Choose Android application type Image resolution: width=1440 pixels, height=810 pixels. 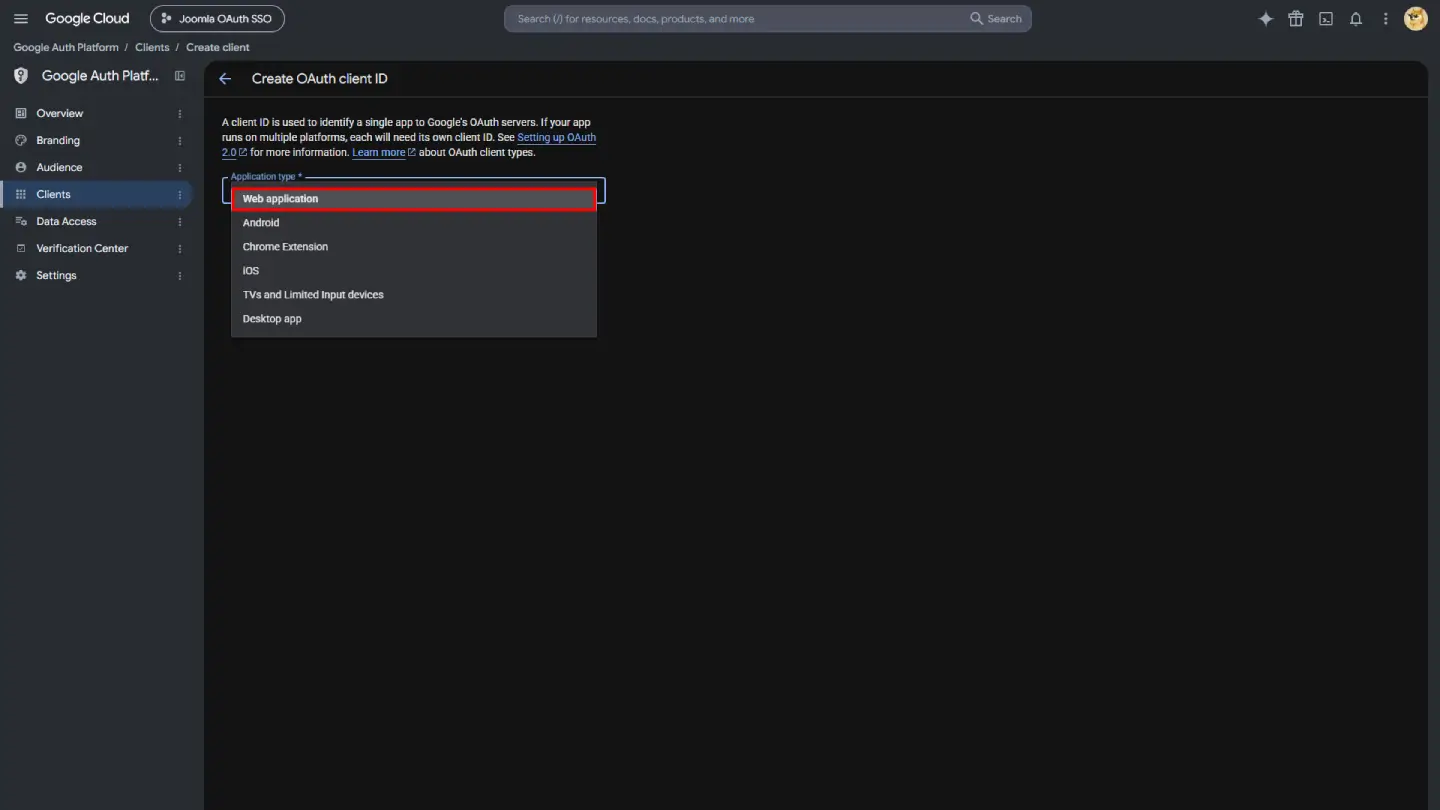(414, 223)
